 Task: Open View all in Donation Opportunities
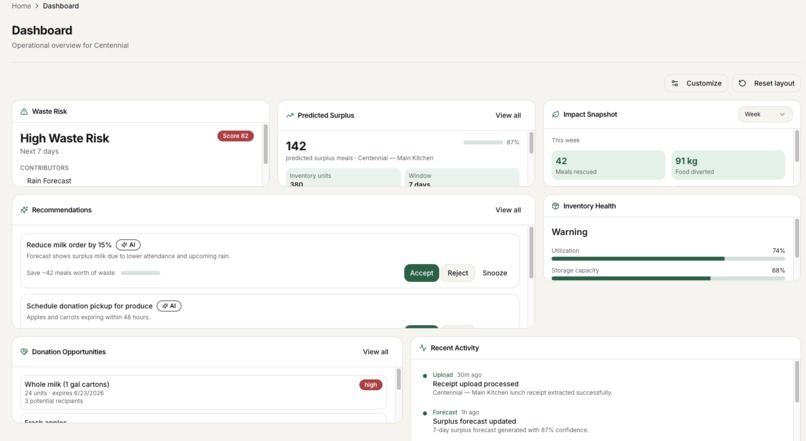click(375, 352)
